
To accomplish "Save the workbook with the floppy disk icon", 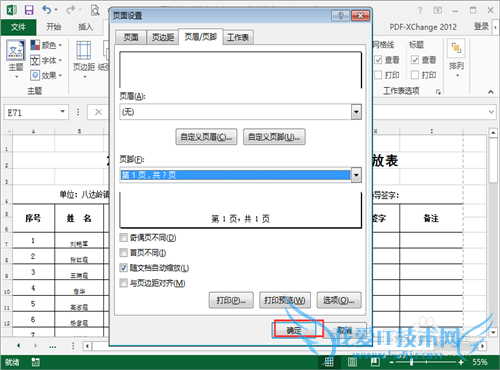I will click(29, 10).
